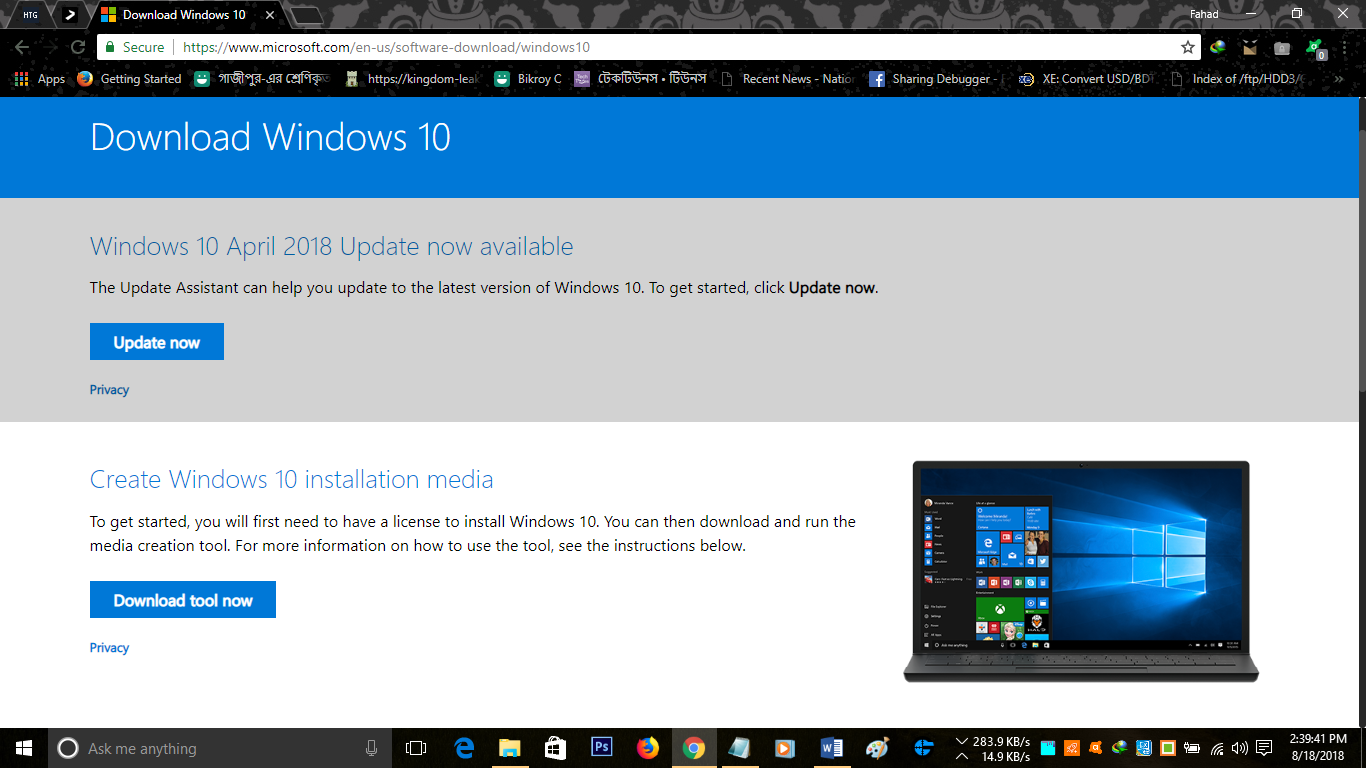This screenshot has width=1366, height=768.
Task: Open the Privacy link under Download tool now
Action: (109, 648)
